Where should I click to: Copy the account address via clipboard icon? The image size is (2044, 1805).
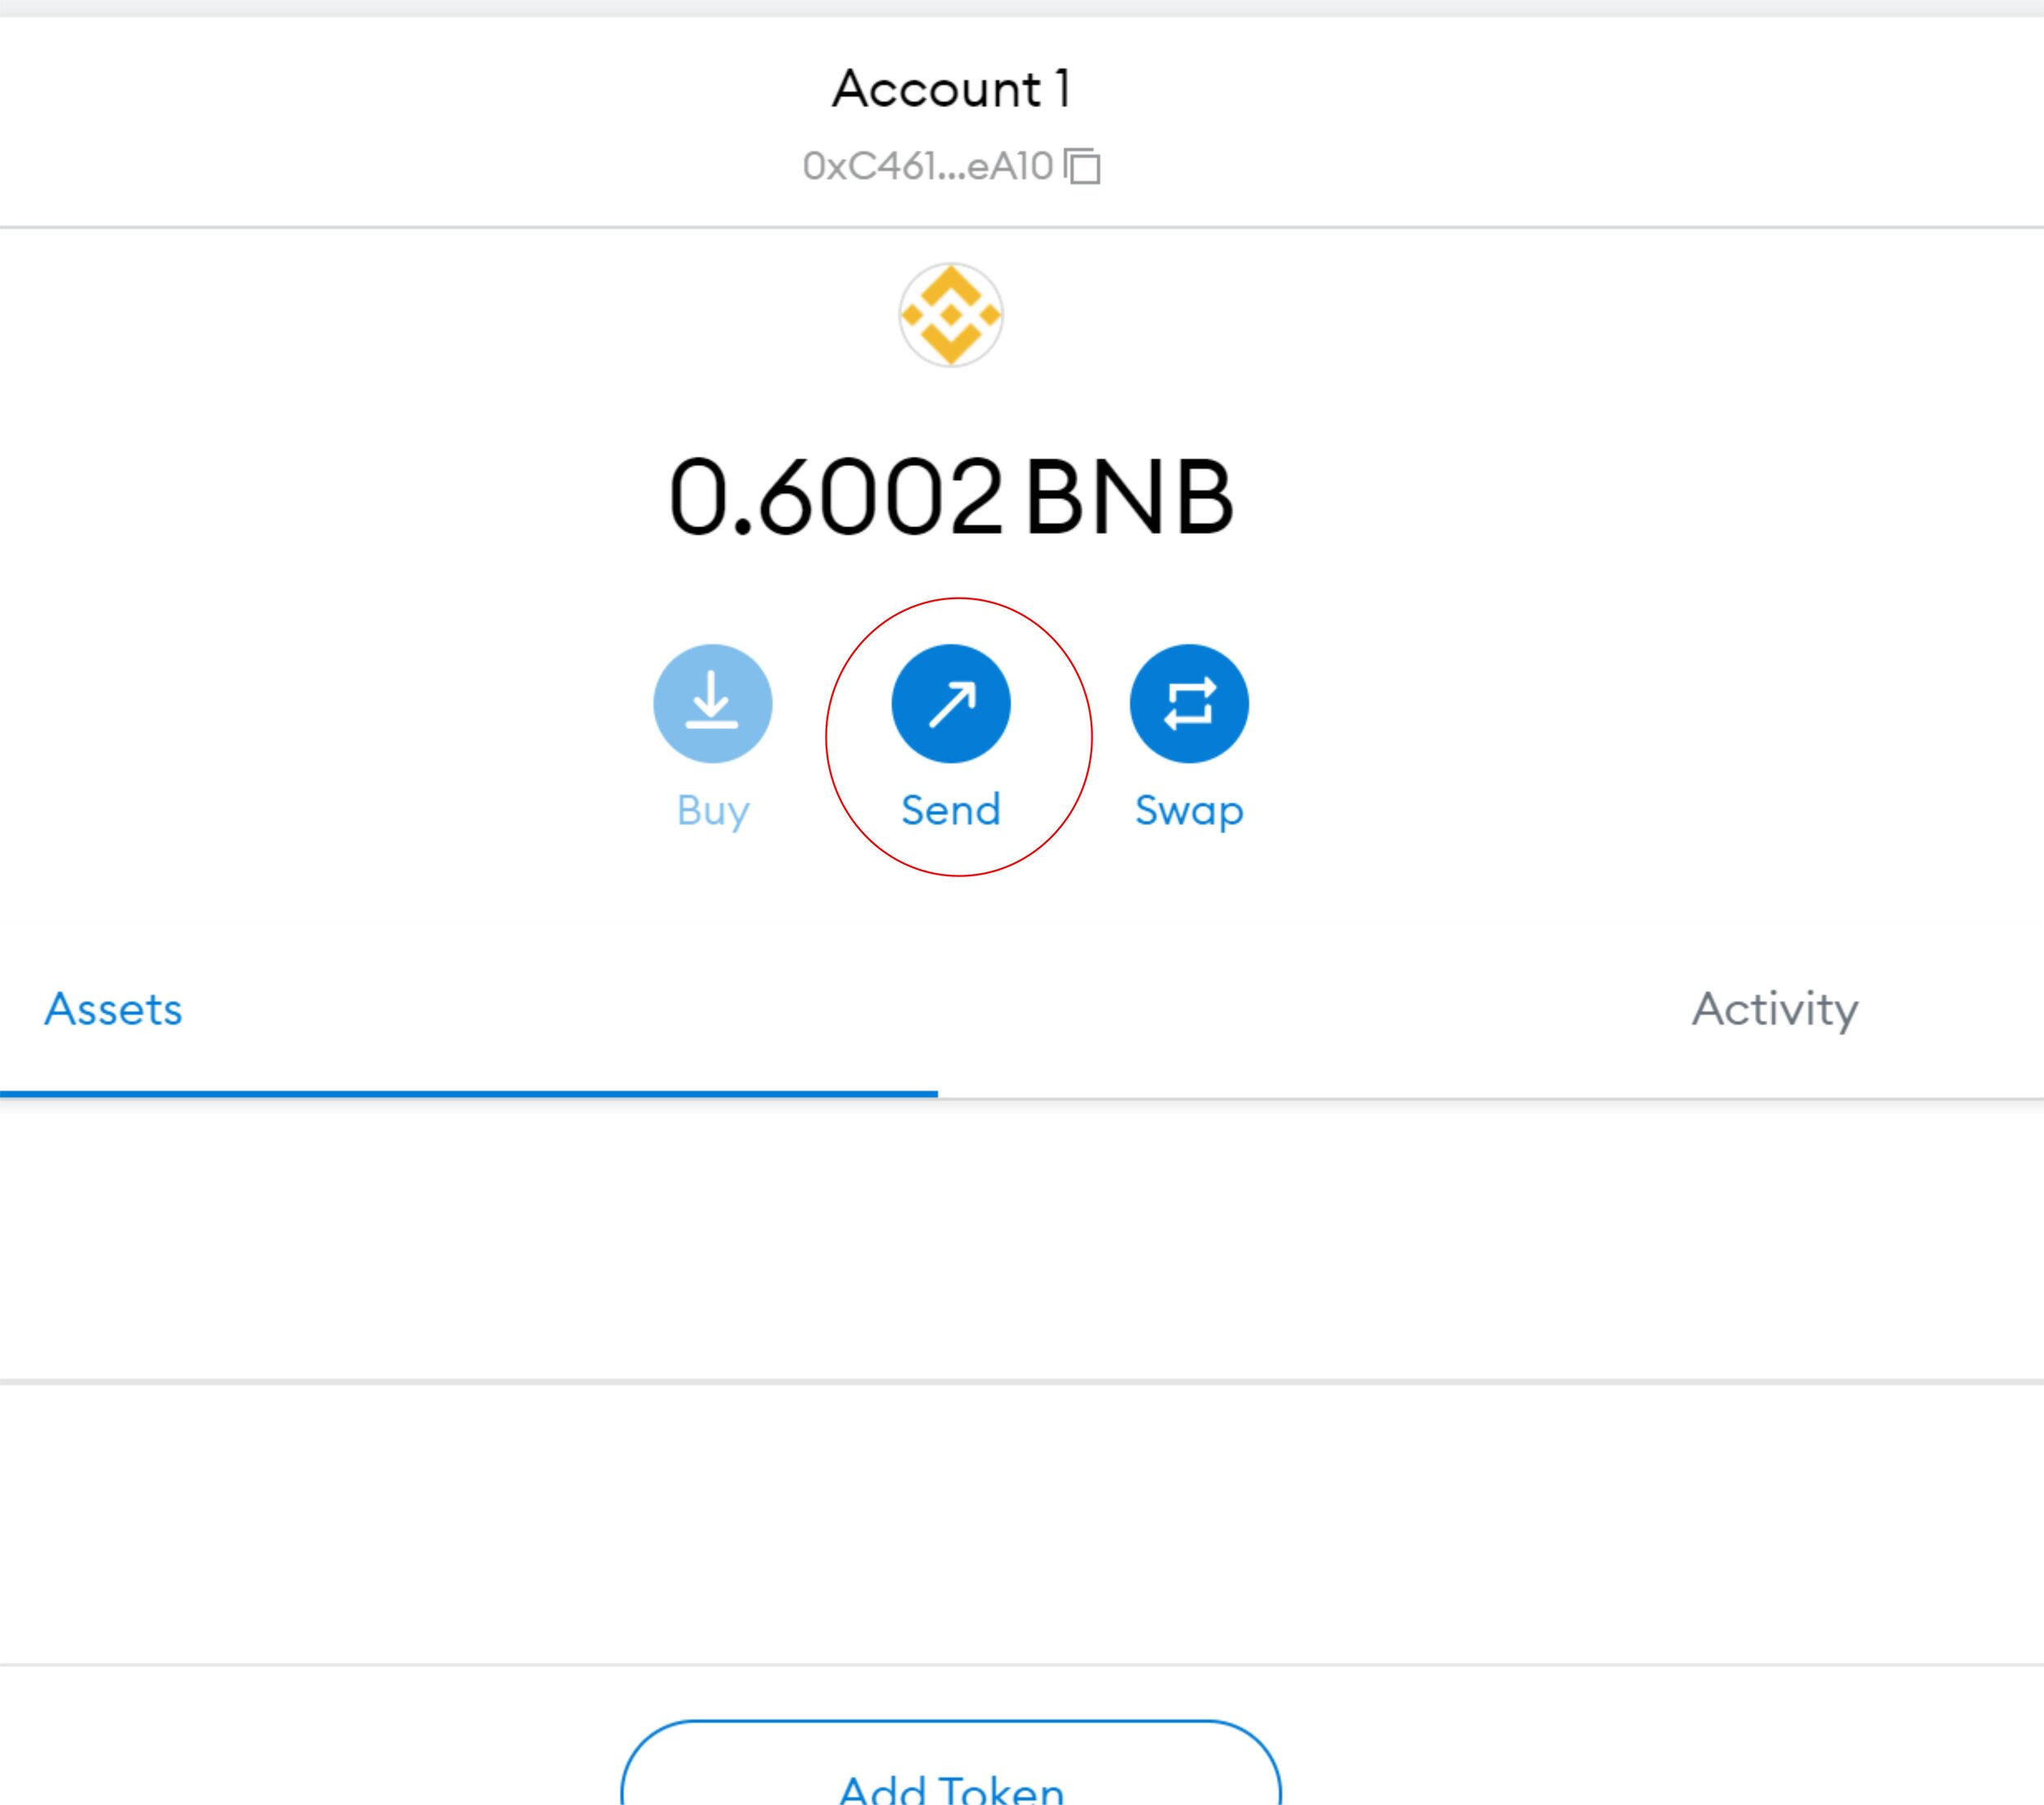pyautogui.click(x=1082, y=166)
